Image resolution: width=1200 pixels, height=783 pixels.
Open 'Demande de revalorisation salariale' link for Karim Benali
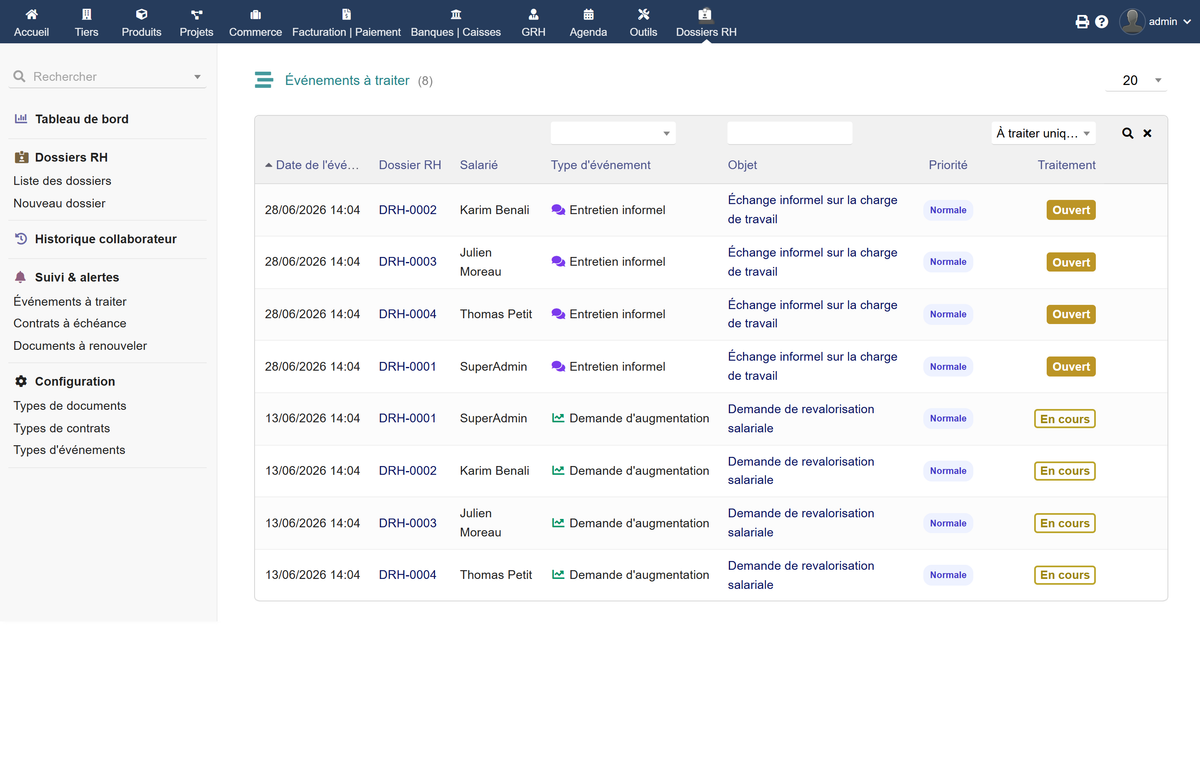click(x=801, y=471)
